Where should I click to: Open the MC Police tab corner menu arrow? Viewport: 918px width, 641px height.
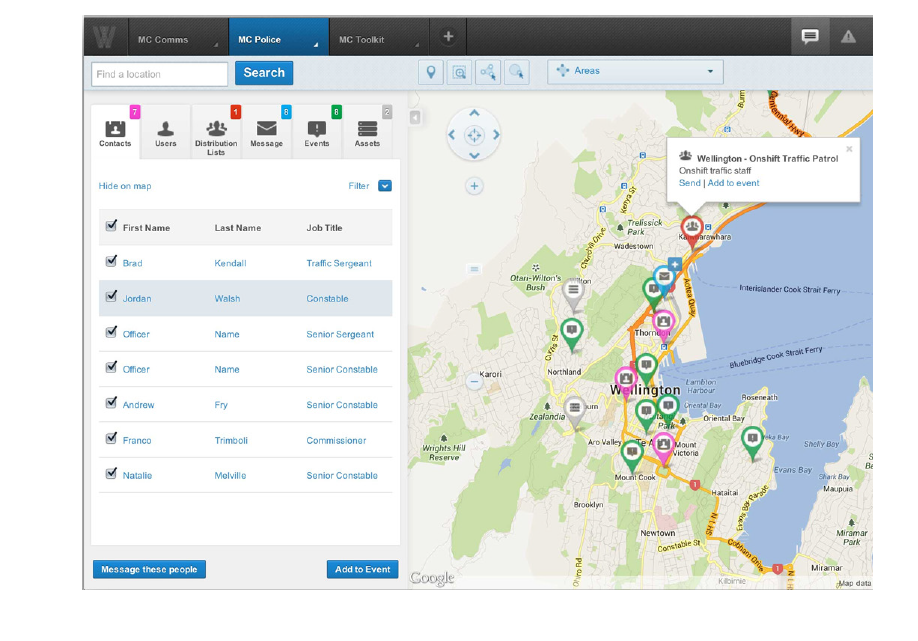316,44
